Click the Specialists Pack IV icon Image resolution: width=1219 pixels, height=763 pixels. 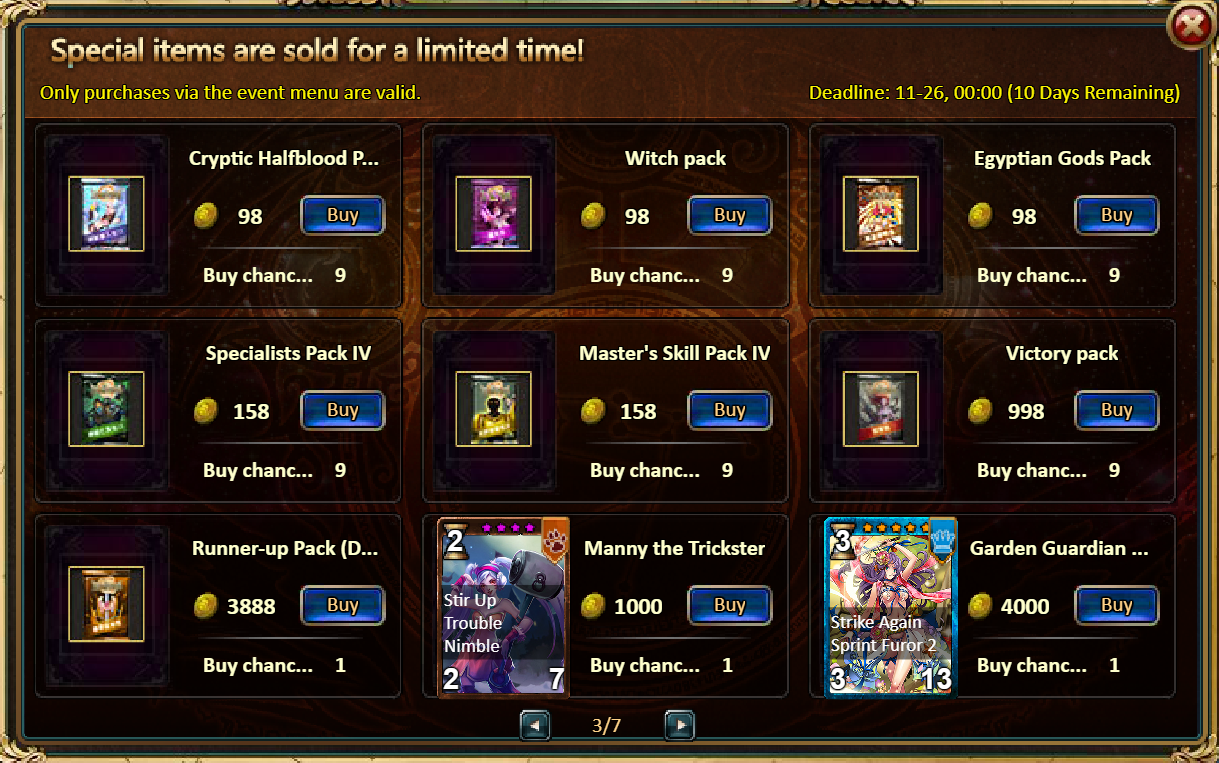coord(106,409)
